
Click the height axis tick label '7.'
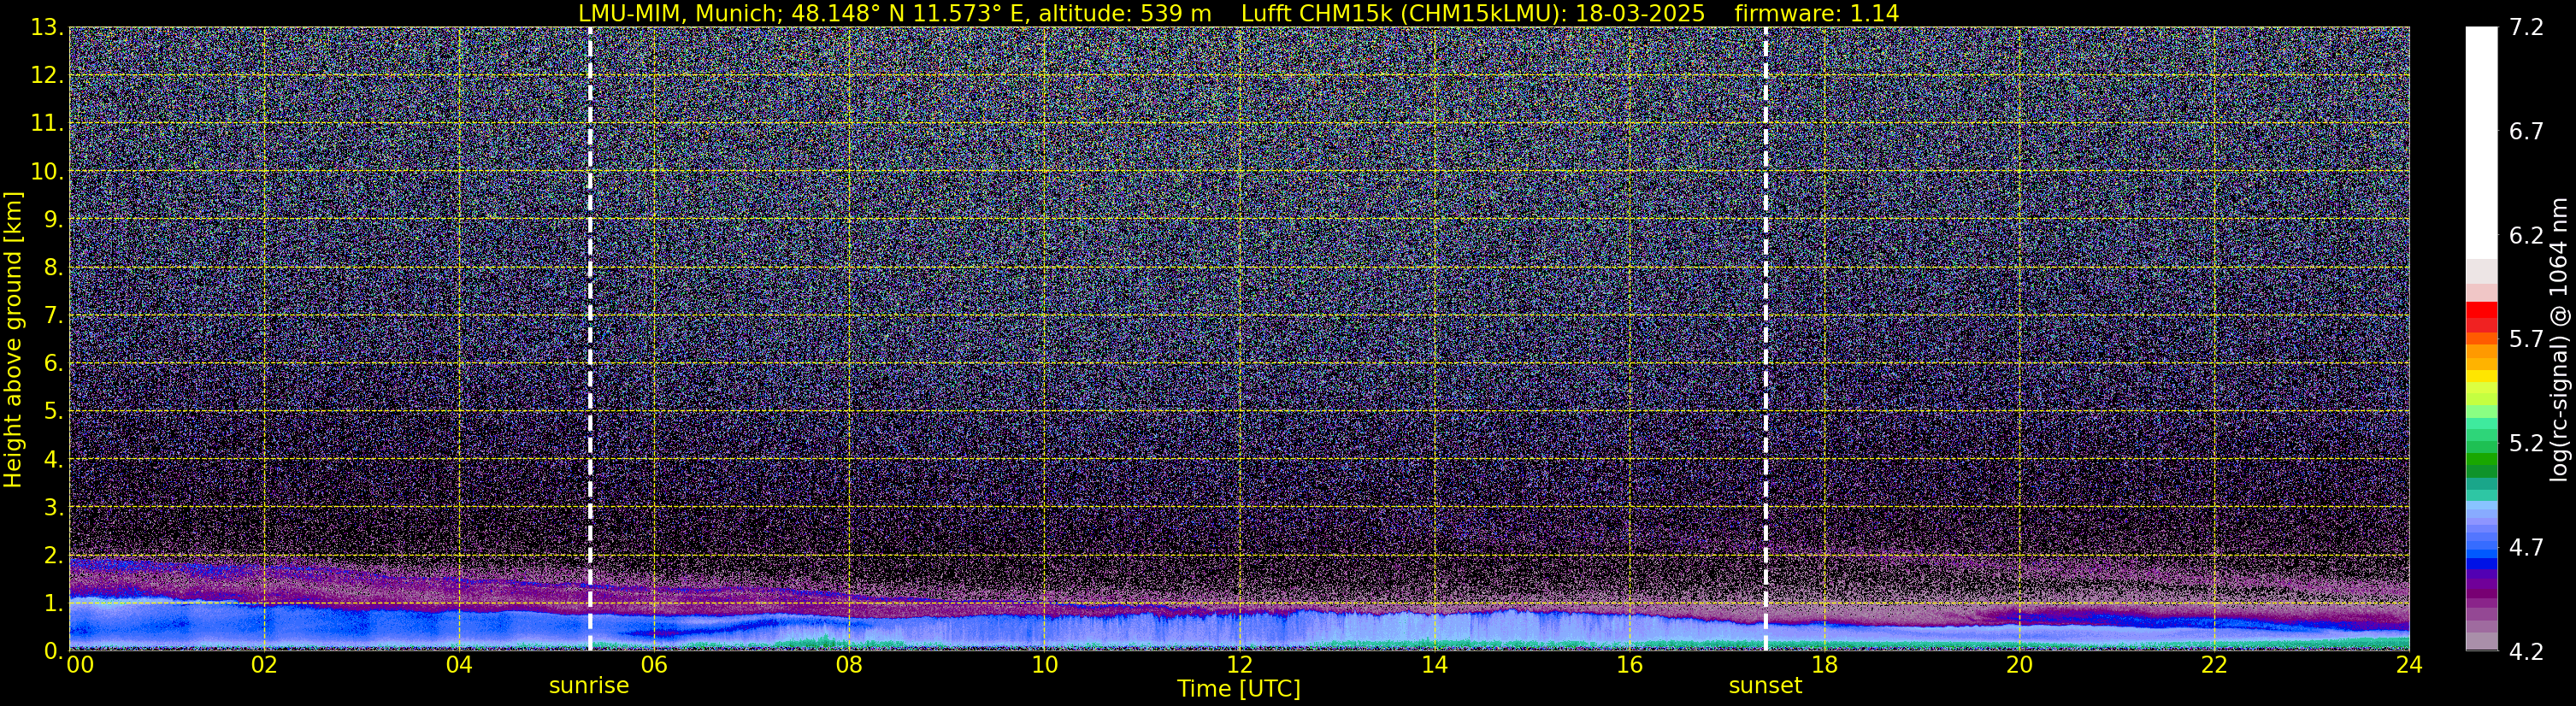tap(53, 315)
